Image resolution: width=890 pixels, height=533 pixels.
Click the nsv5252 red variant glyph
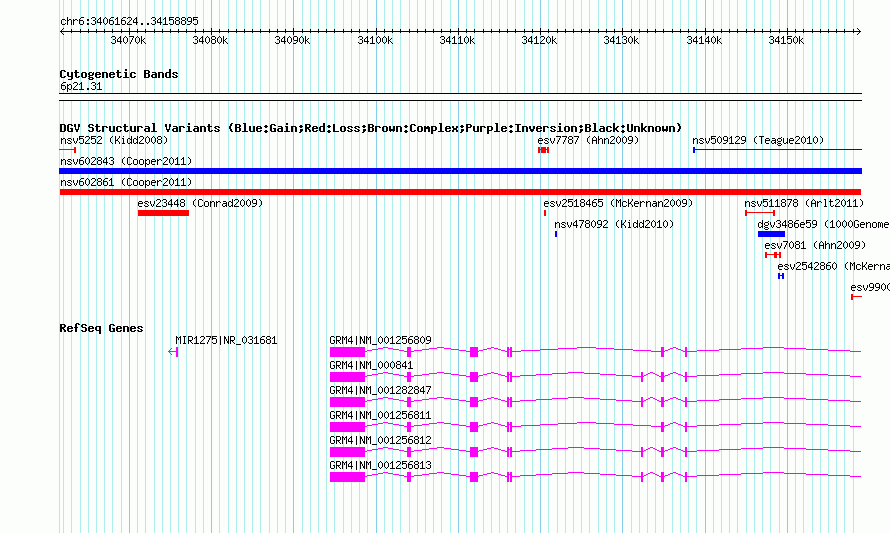[68, 150]
